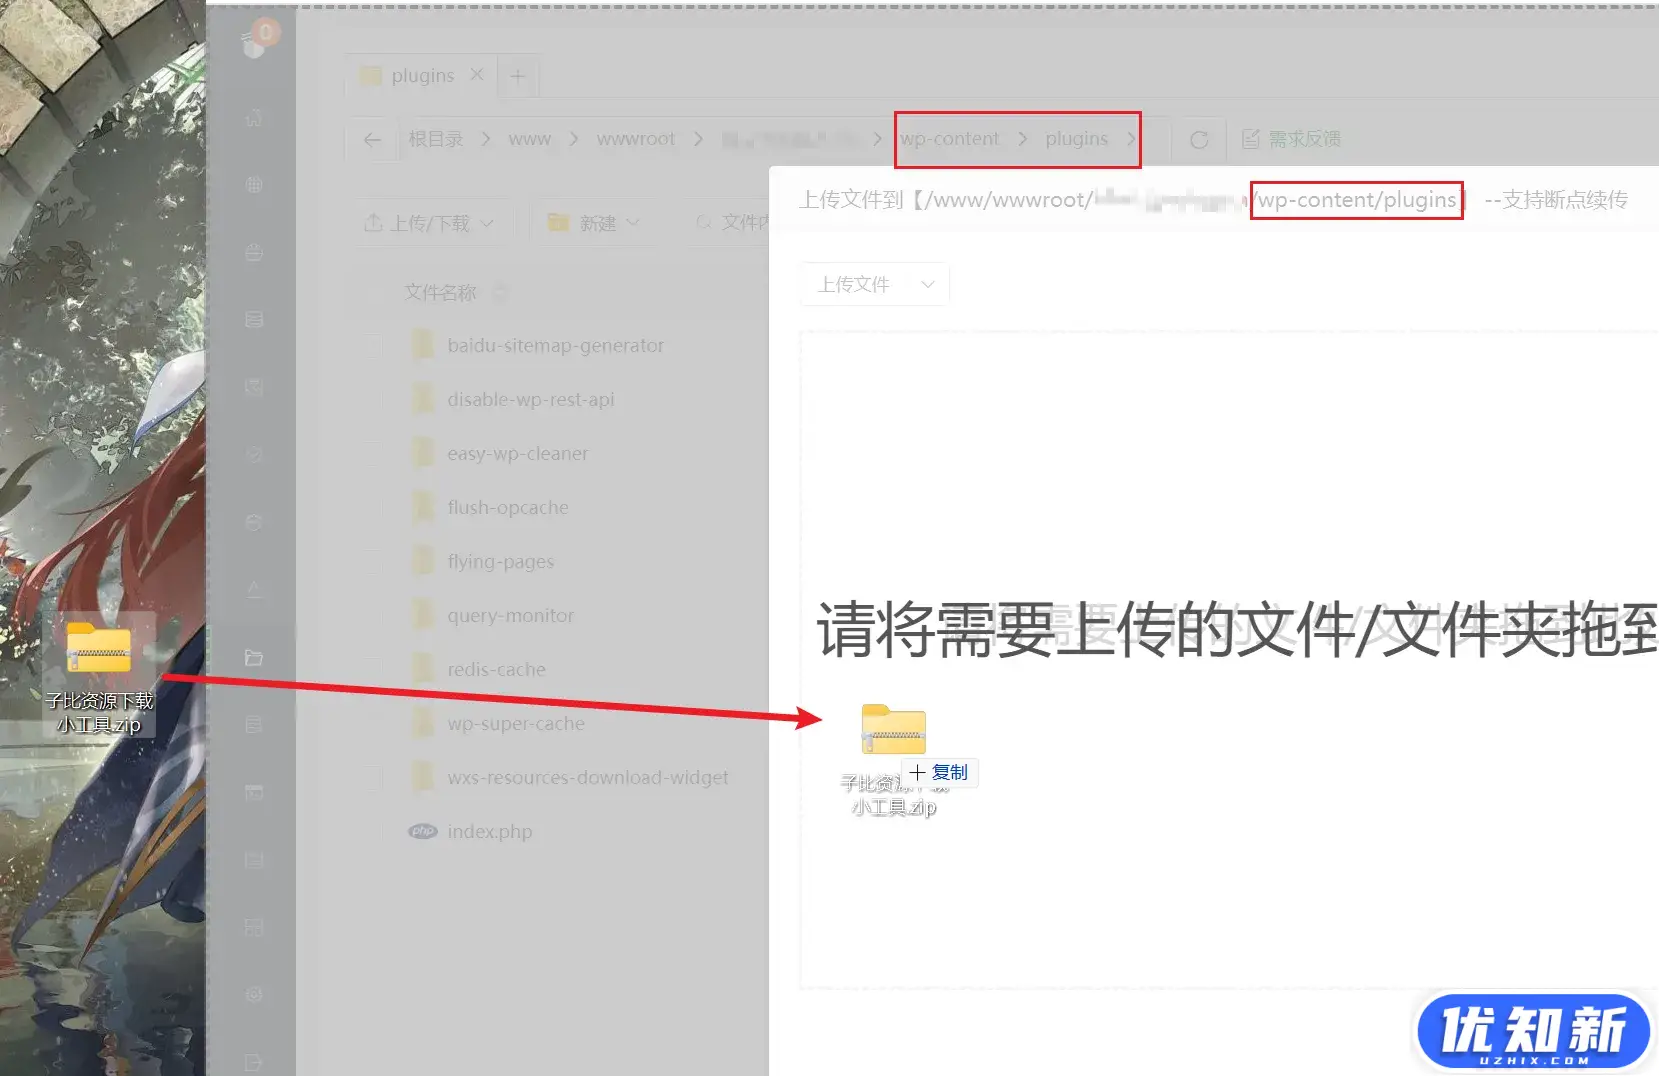Open the Files folder icon in sidebar
This screenshot has height=1076, width=1659.
pos(254,658)
